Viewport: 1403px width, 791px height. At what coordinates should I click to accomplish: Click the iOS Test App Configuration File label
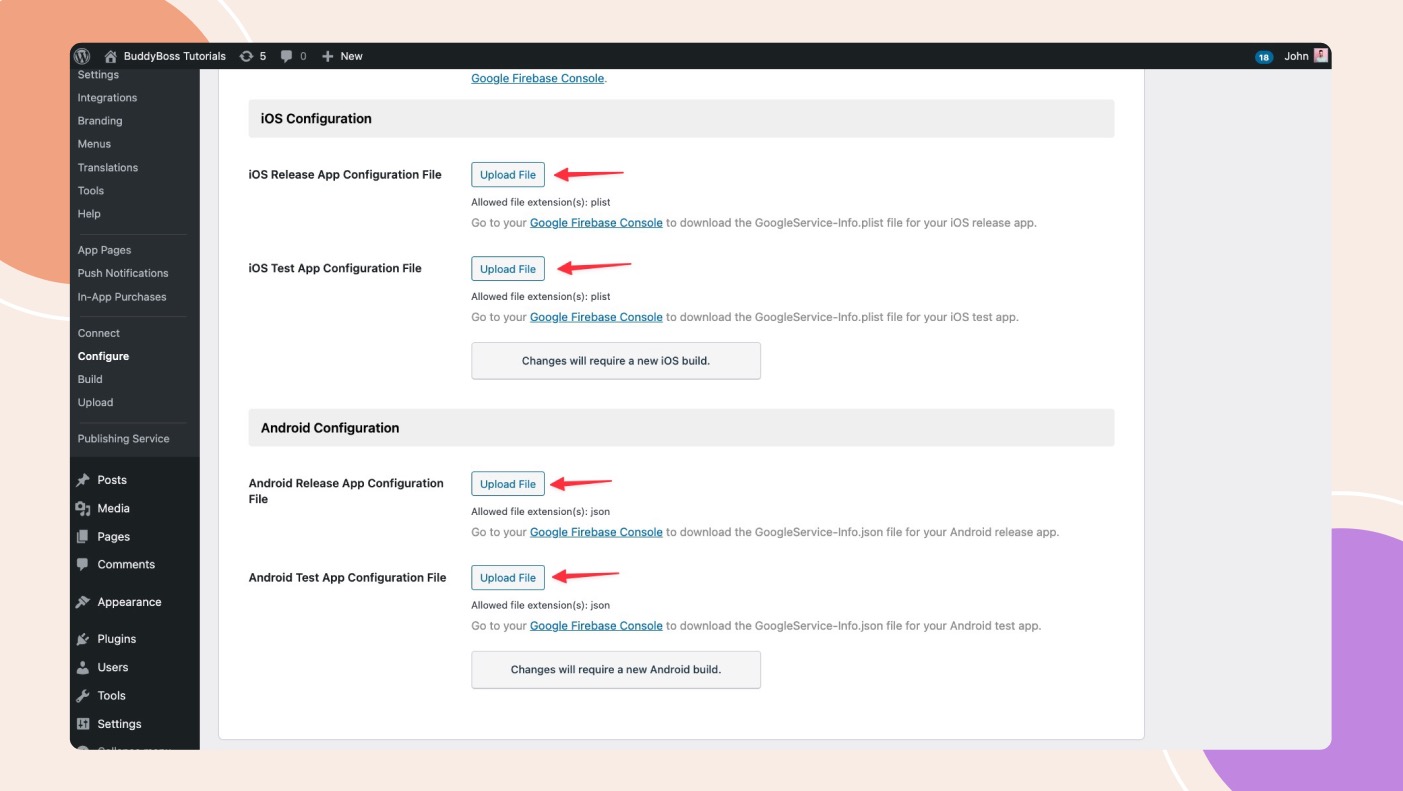click(335, 268)
